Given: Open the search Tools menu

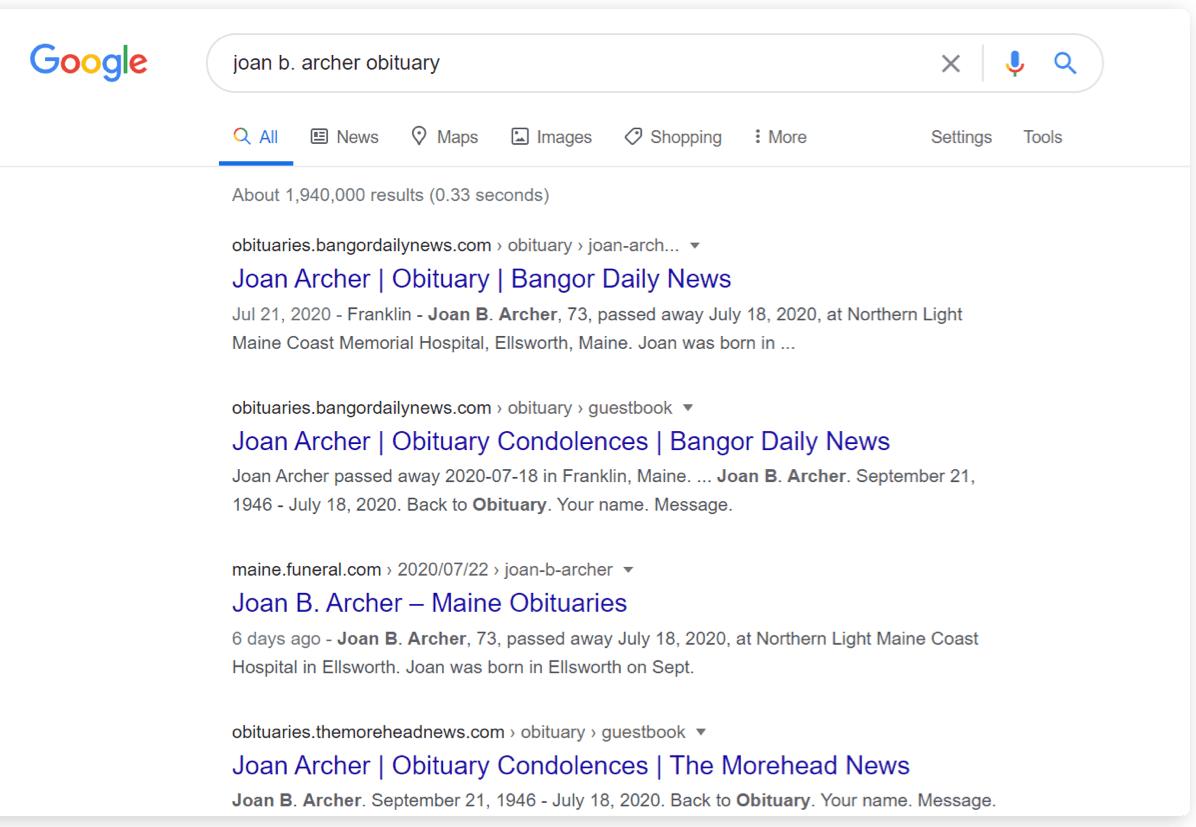Looking at the screenshot, I should (1042, 137).
